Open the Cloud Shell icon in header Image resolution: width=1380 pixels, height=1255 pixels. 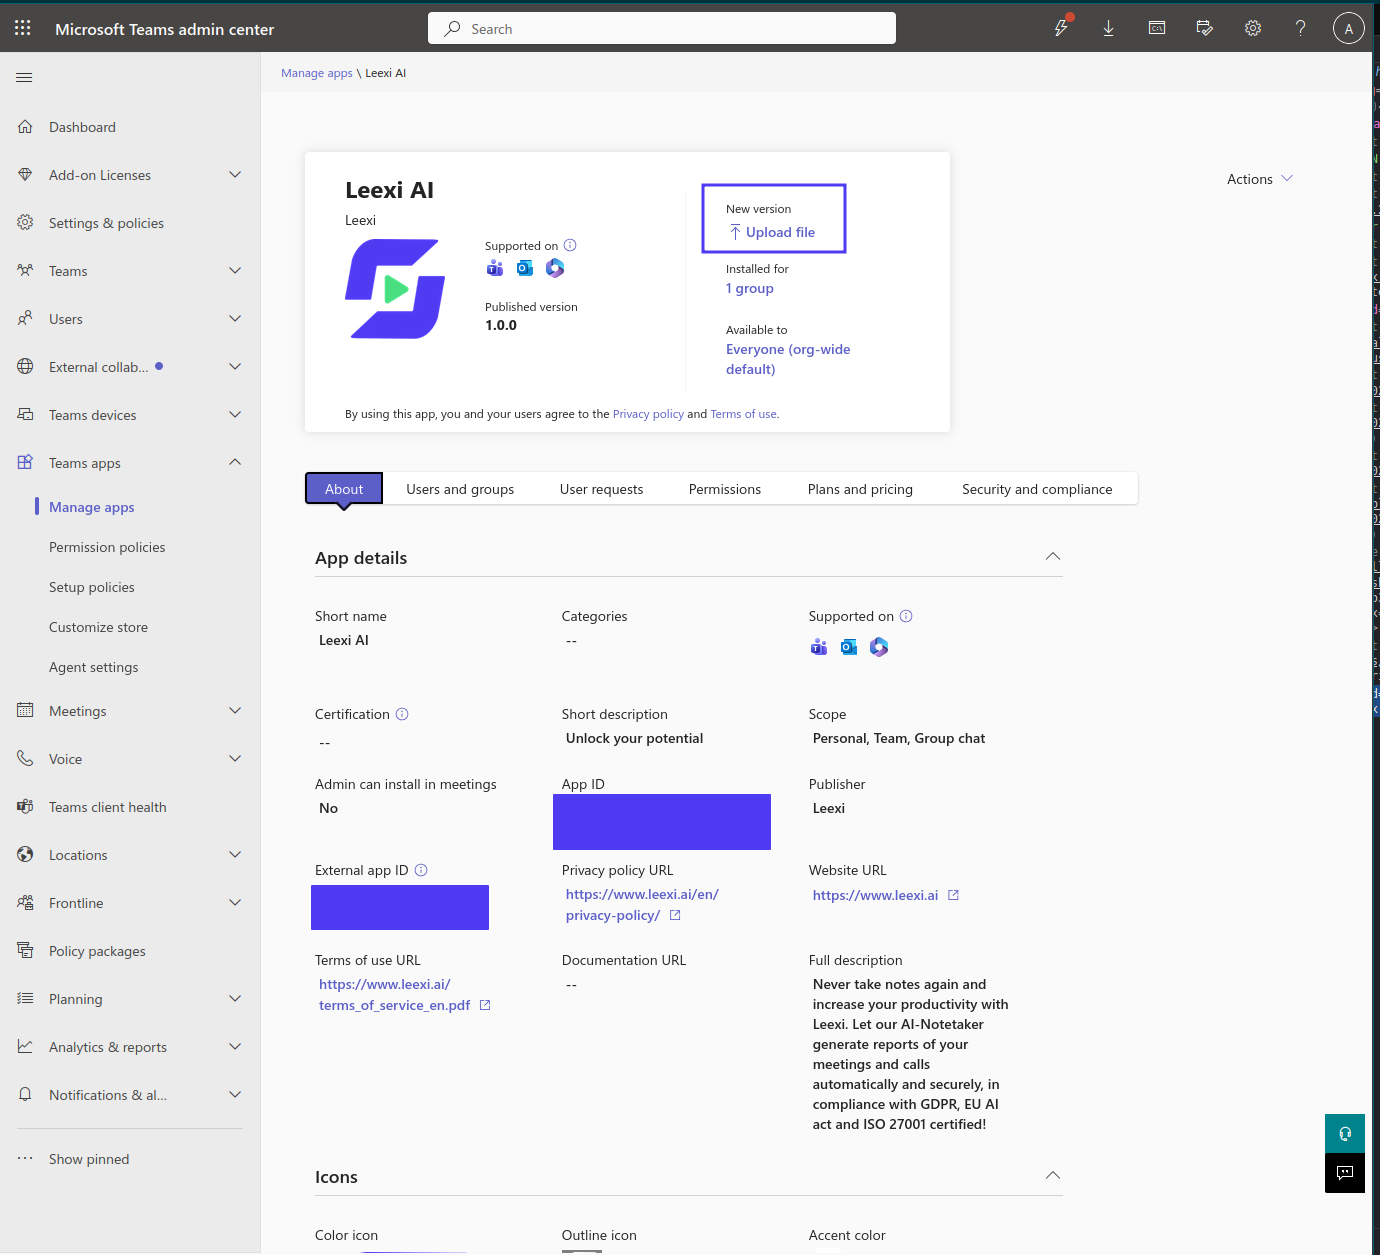(1157, 28)
